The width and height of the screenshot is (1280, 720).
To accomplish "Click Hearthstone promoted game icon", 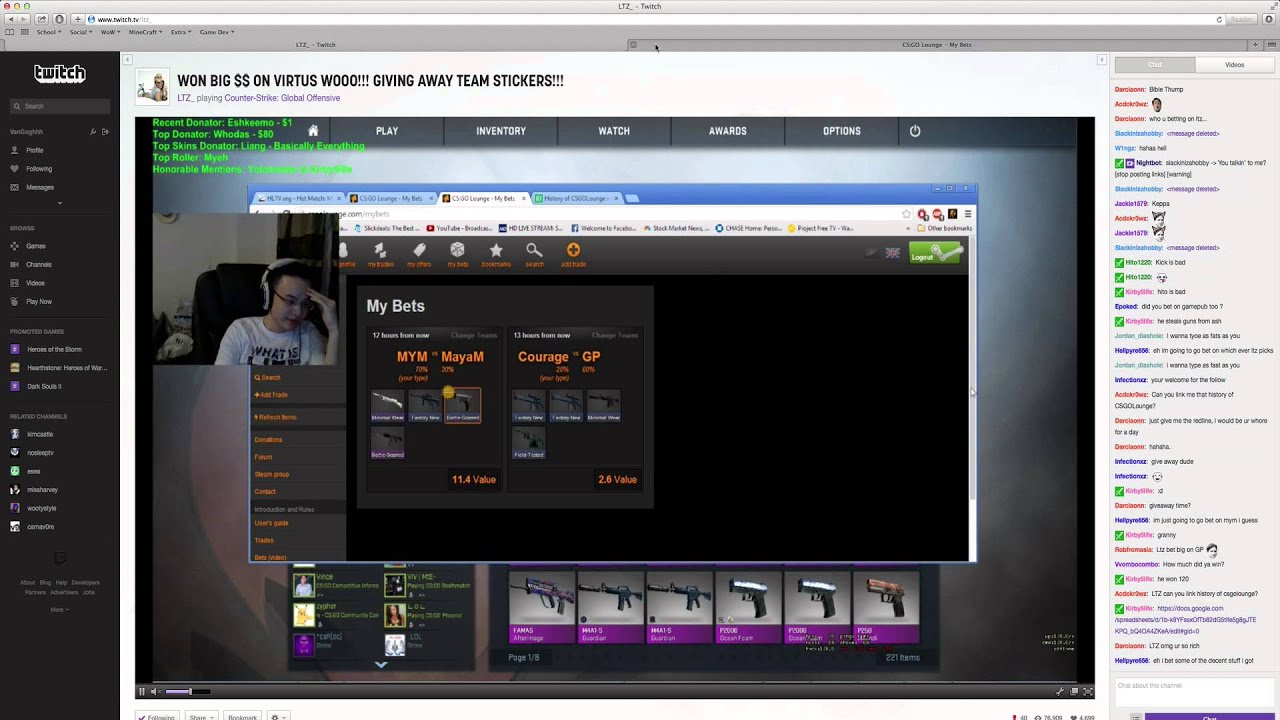I will 15,367.
